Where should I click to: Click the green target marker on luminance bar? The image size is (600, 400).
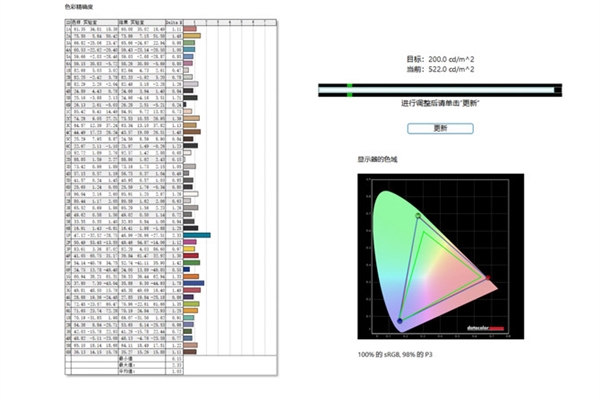(x=349, y=91)
